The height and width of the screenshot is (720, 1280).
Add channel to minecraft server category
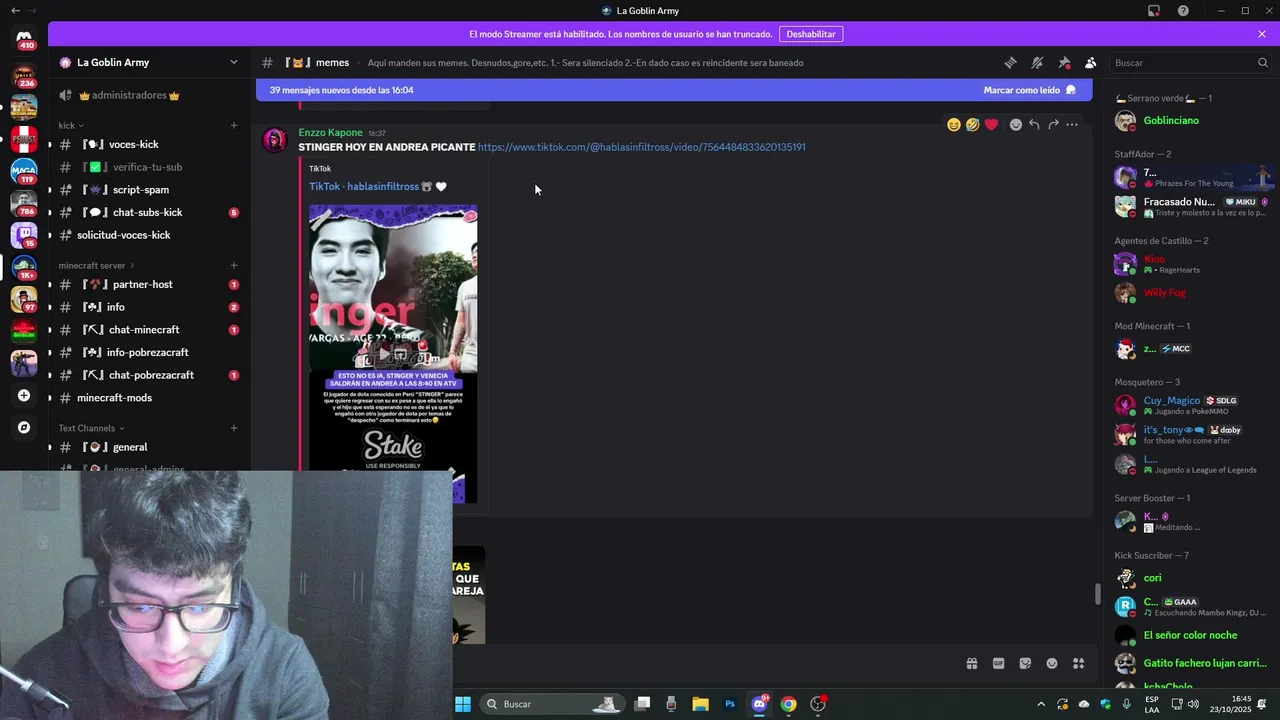(234, 266)
